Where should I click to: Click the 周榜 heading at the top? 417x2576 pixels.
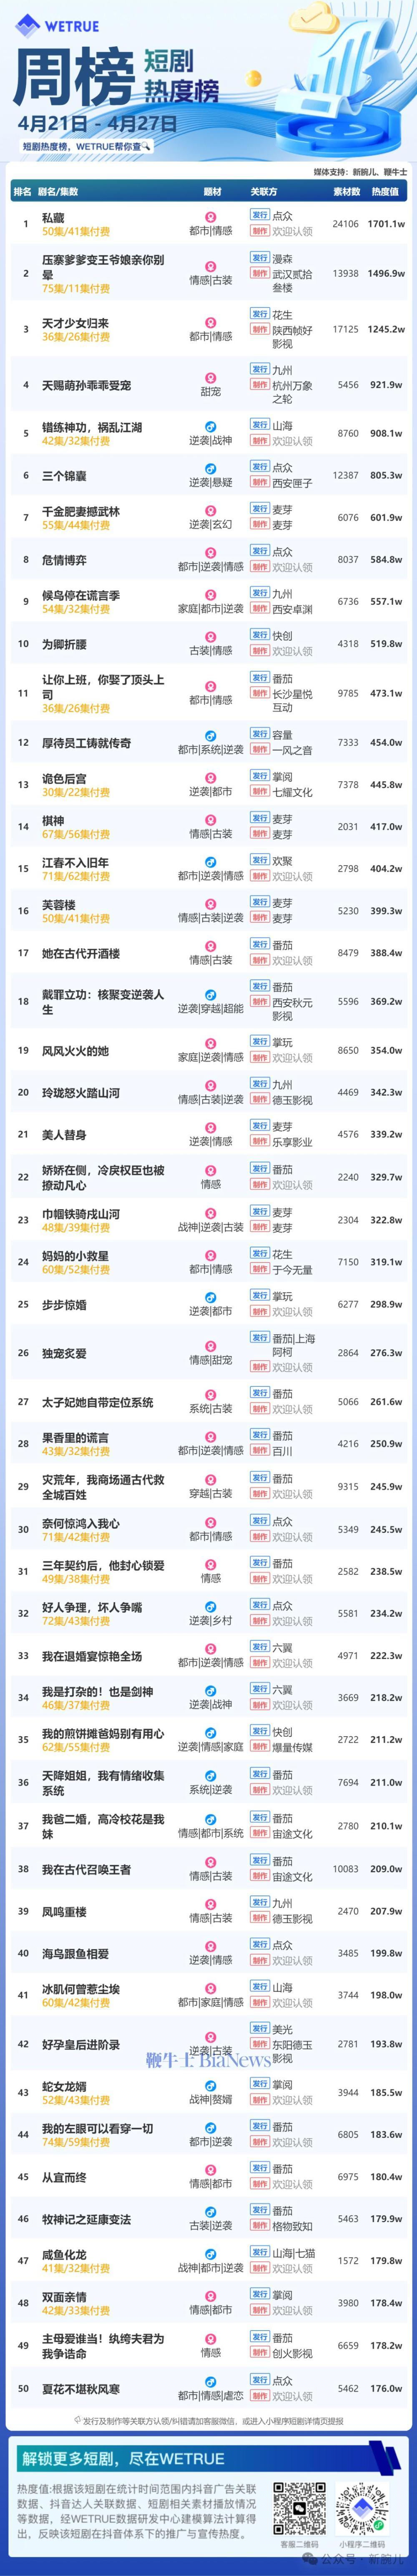coord(73,78)
